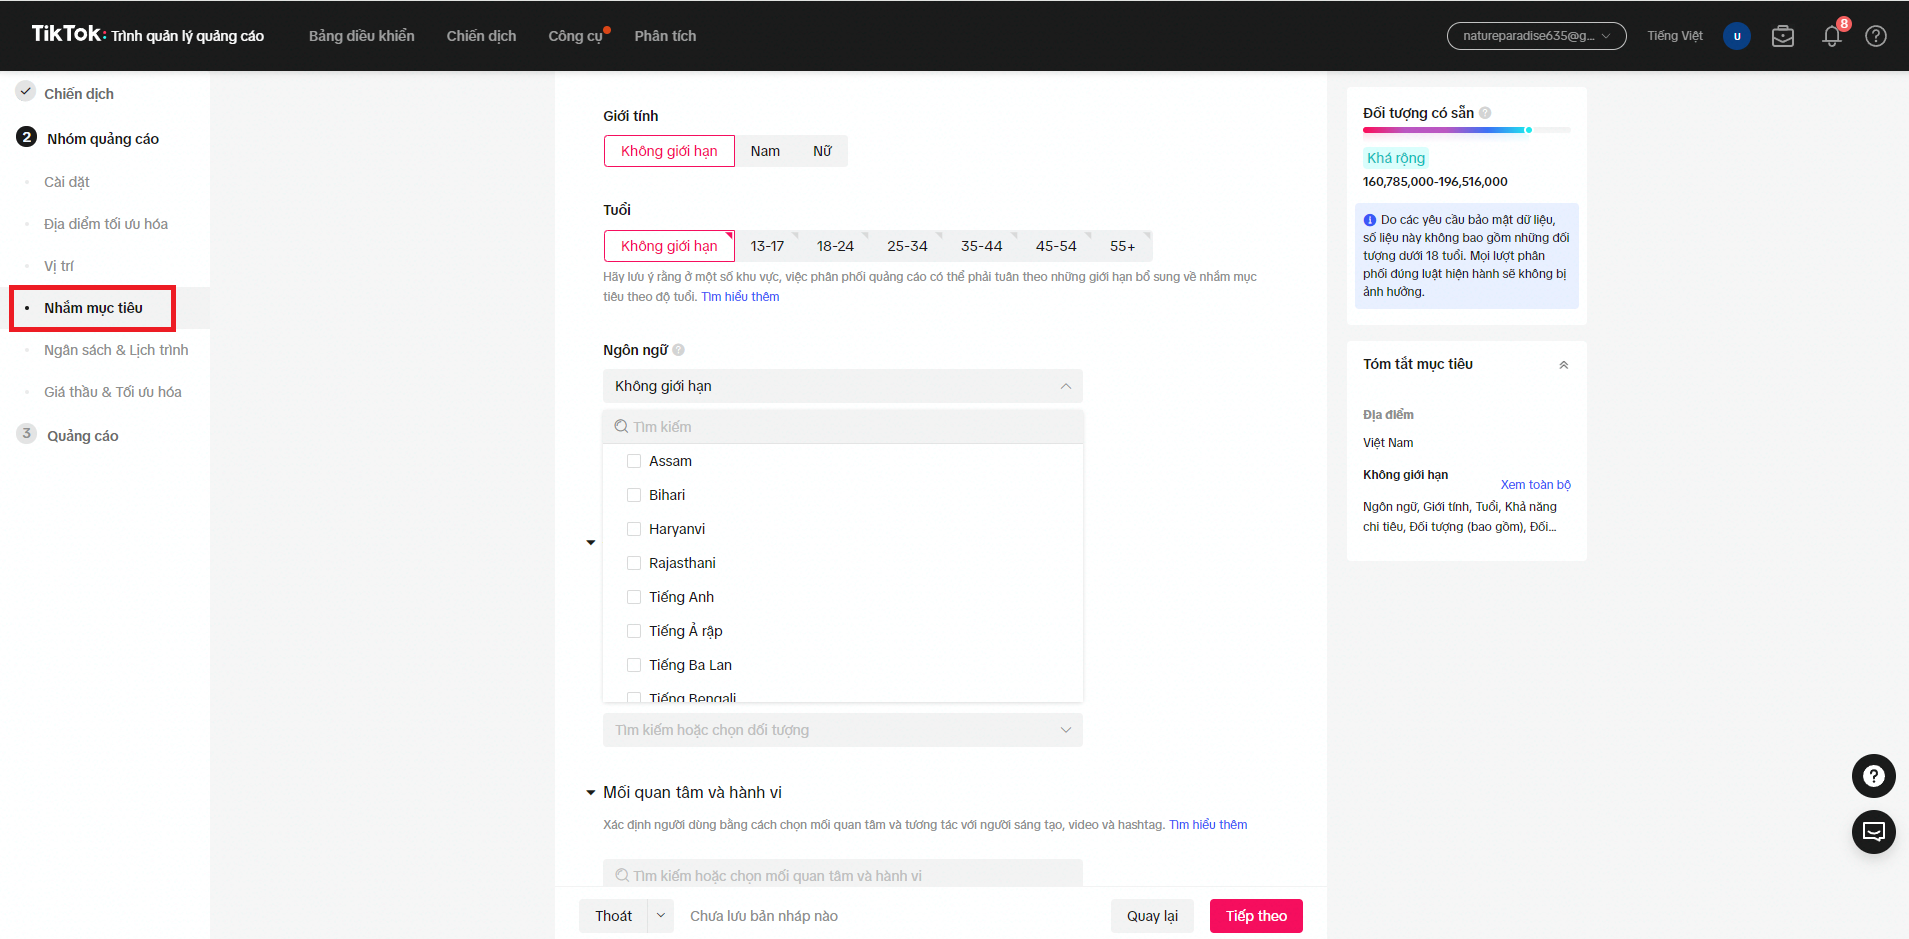This screenshot has height=939, width=1909.
Task: Open the audience search dropdown
Action: click(842, 730)
